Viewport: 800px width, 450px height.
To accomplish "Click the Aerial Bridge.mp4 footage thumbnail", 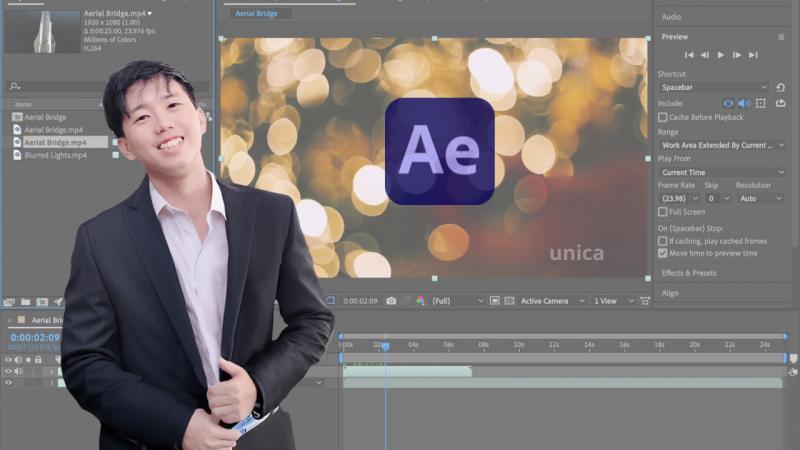I will click(42, 32).
